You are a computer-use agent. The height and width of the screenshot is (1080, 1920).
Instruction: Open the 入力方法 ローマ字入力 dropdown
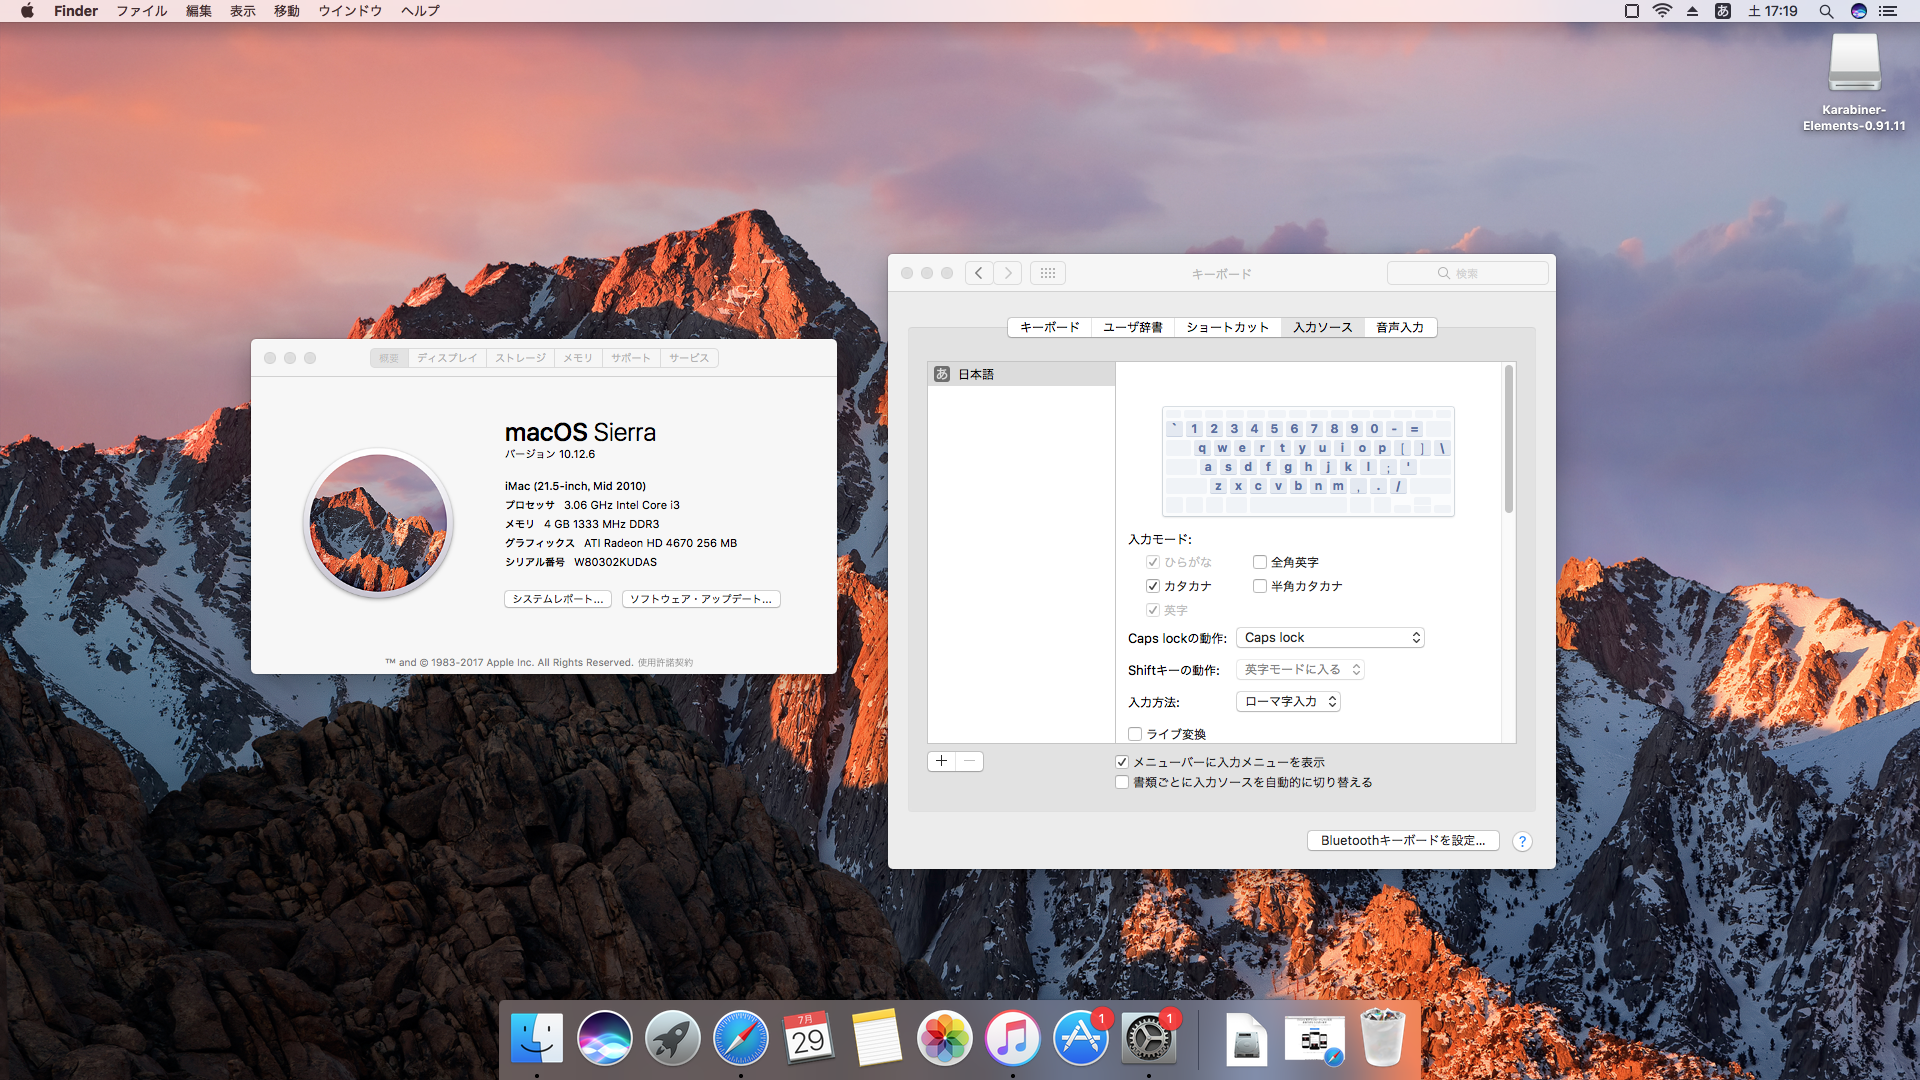[x=1288, y=702]
